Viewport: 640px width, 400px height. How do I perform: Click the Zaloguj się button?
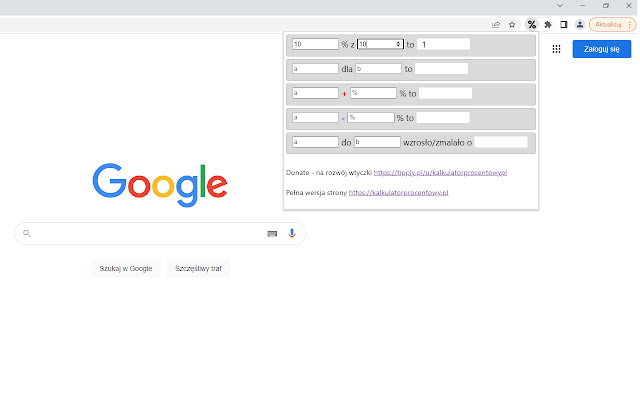(602, 49)
